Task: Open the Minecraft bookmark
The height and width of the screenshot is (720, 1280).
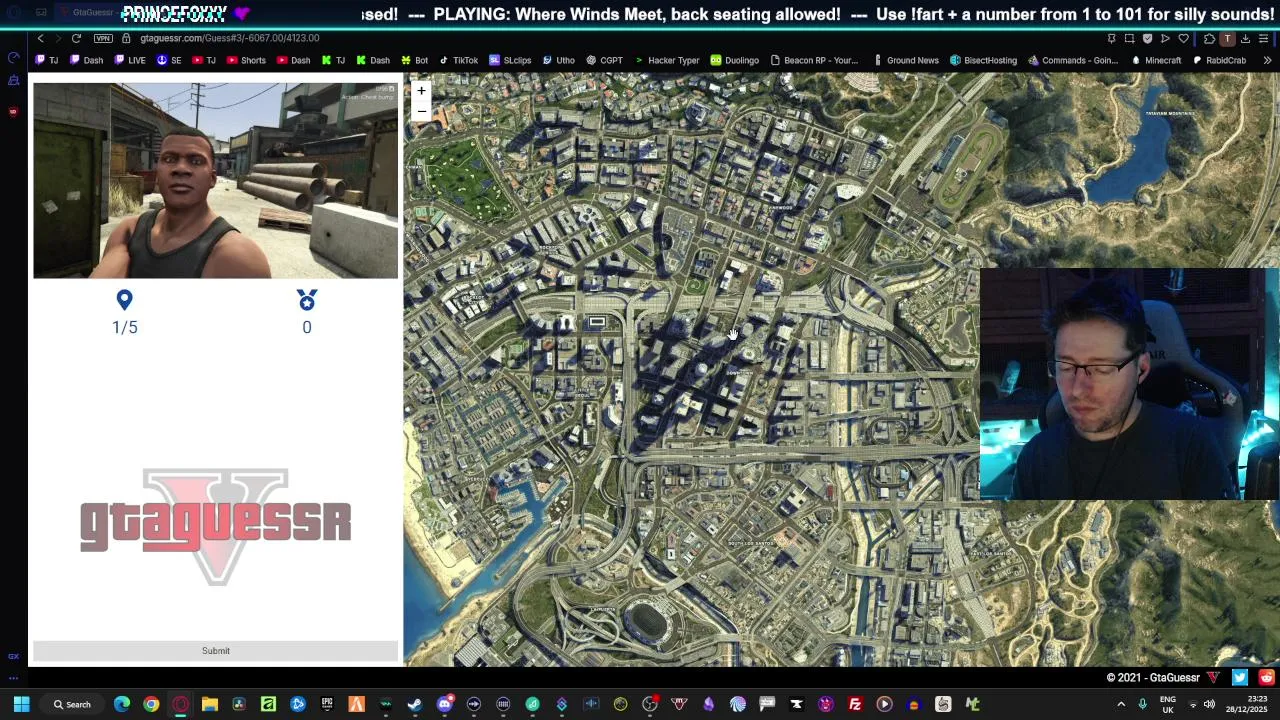Action: (x=1157, y=60)
